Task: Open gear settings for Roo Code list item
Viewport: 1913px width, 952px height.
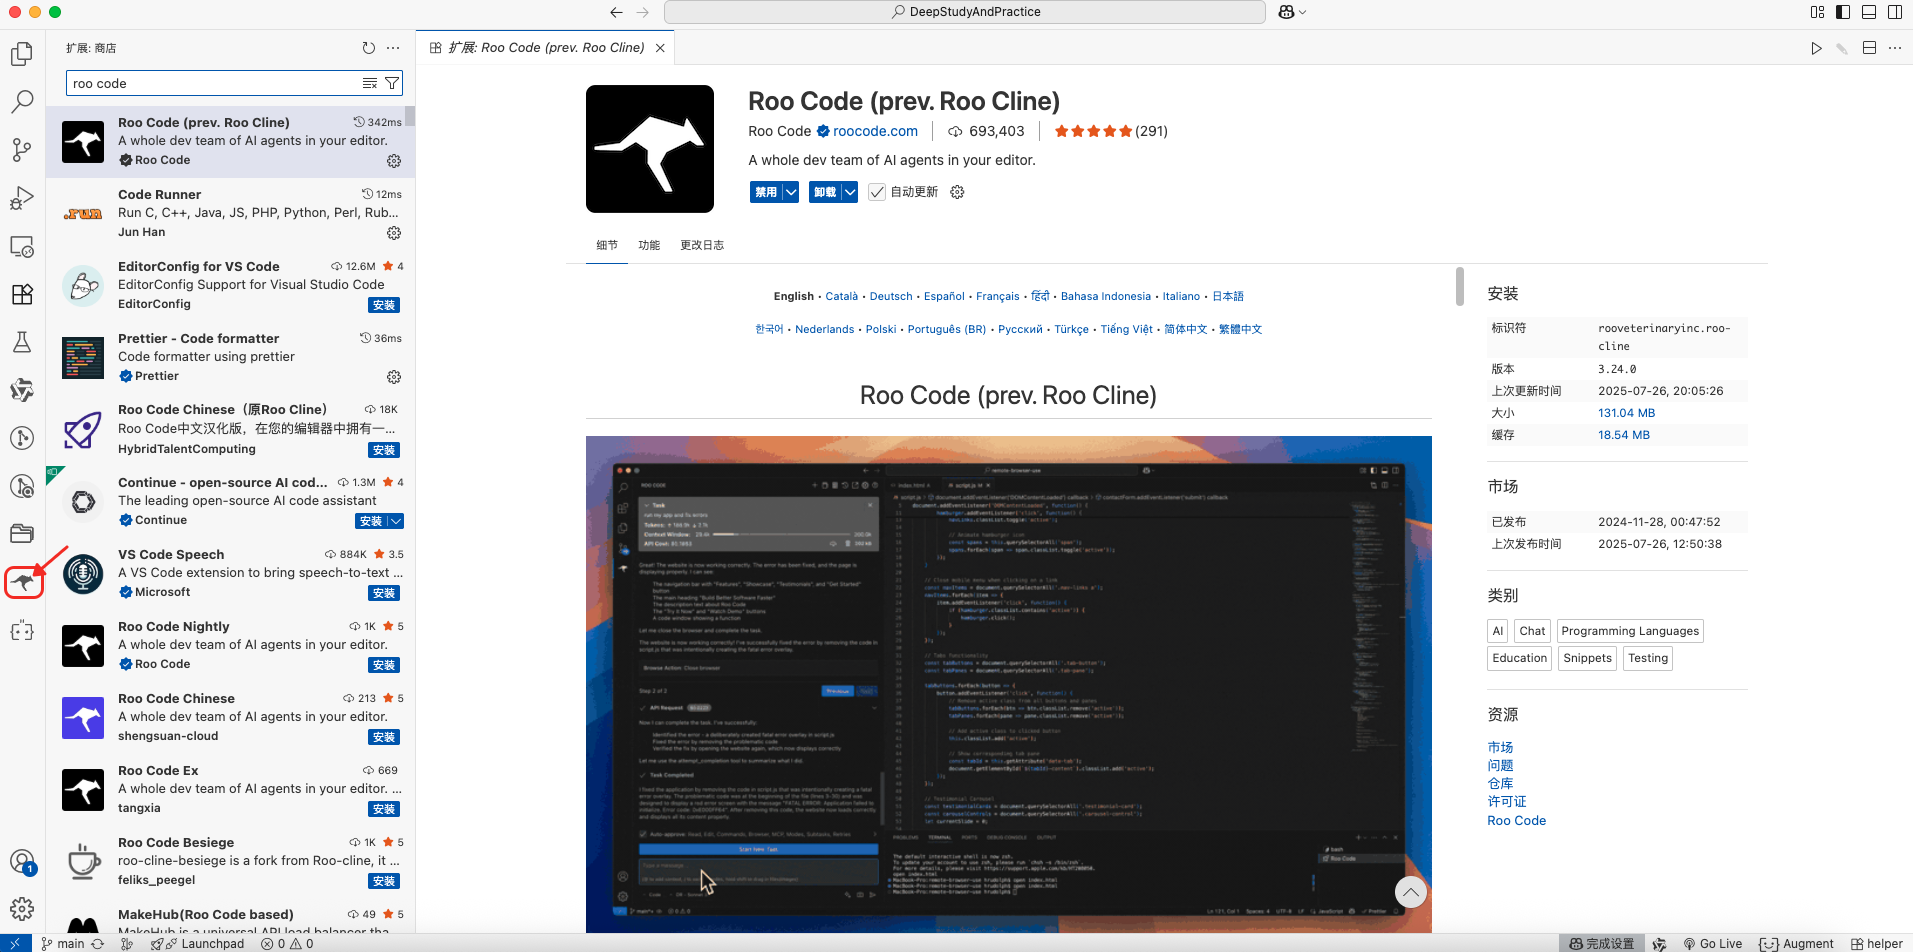Action: click(x=394, y=161)
